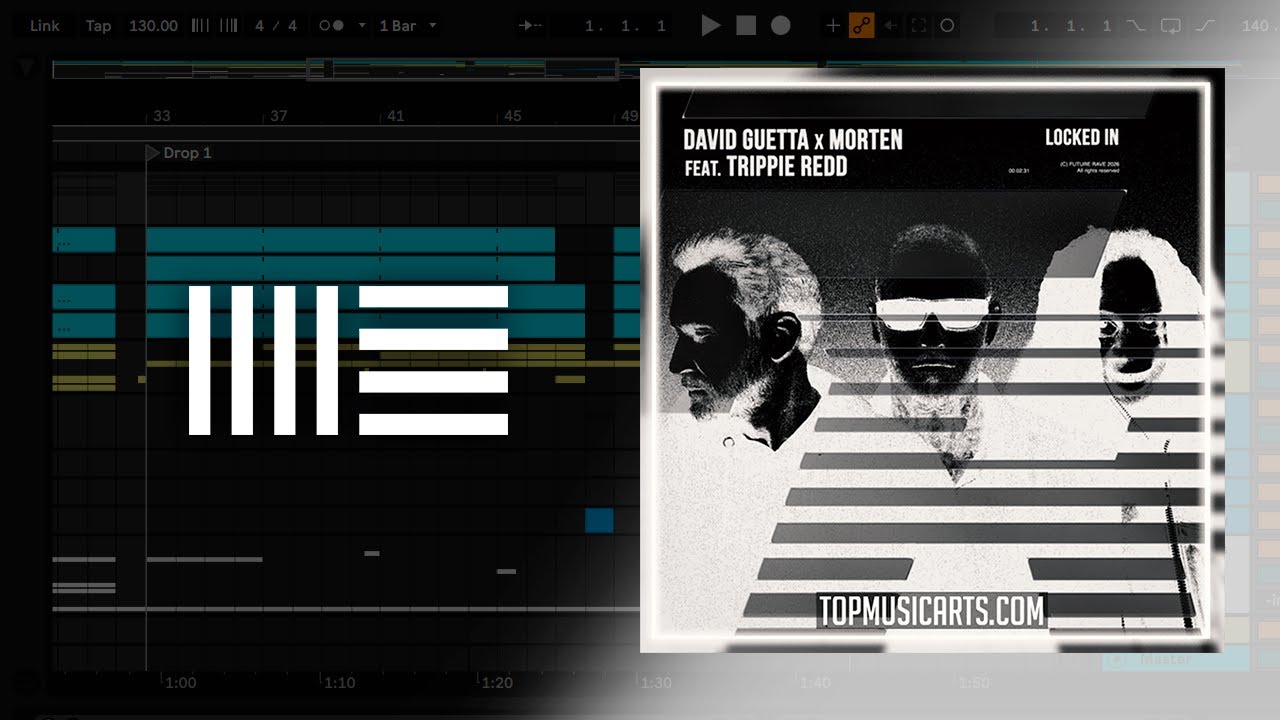Toggle the orange Automation Arm button

[x=861, y=26]
